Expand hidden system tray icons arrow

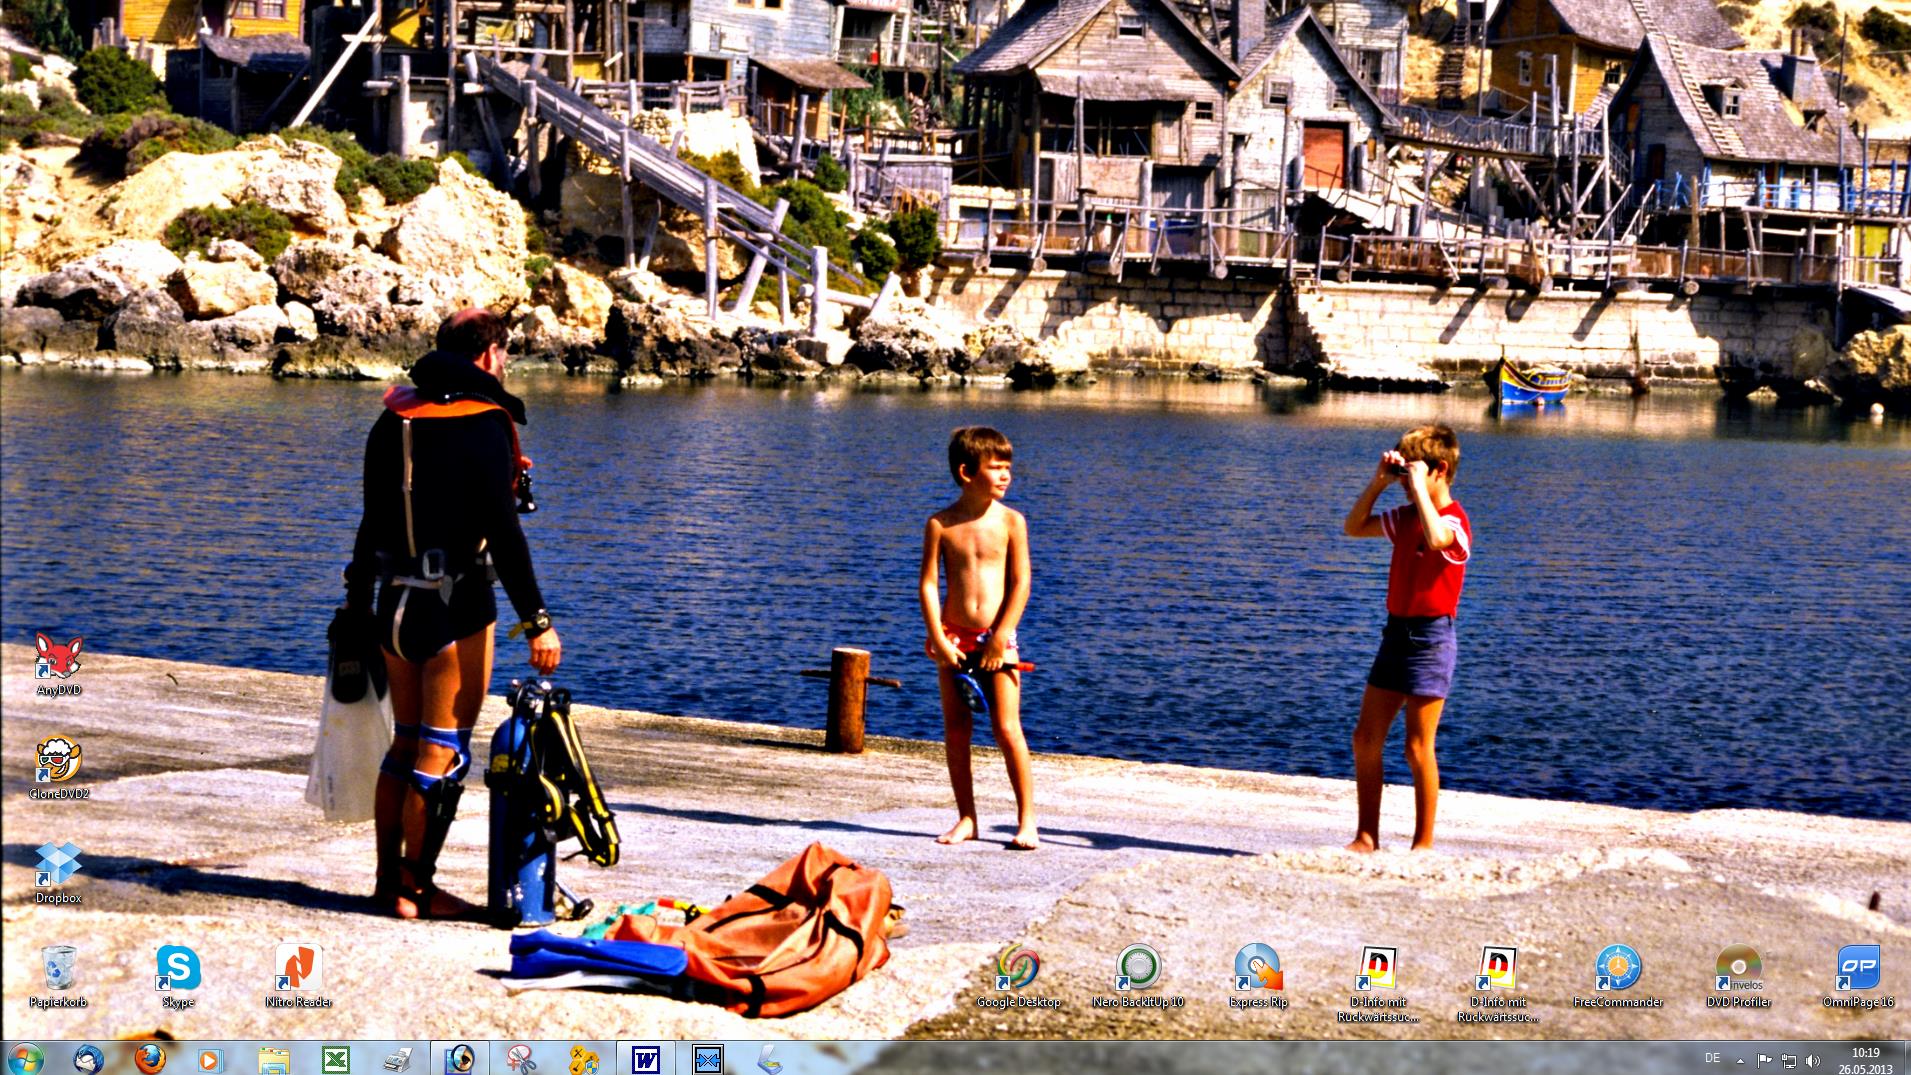(x=1739, y=1060)
